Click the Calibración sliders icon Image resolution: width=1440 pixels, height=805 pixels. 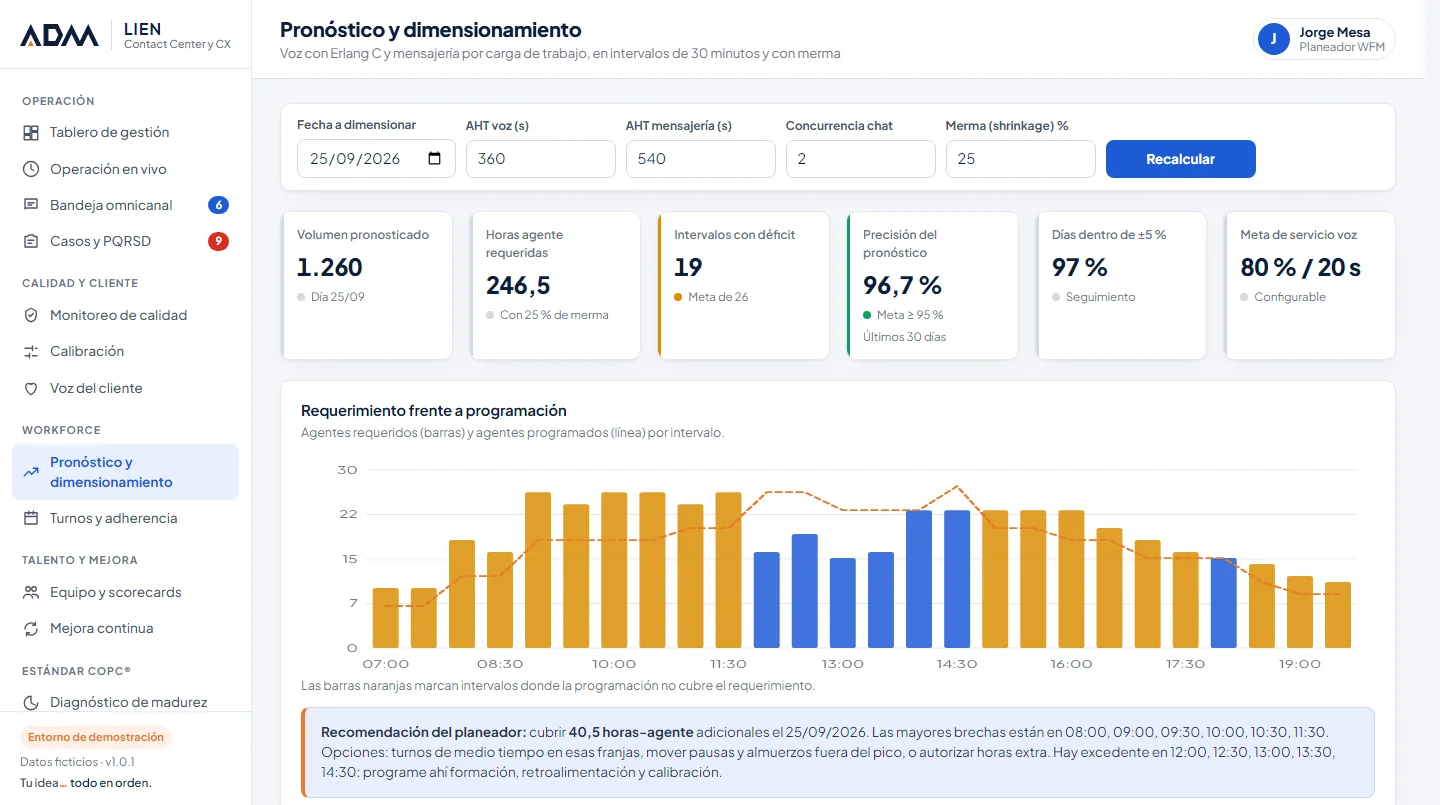click(31, 351)
